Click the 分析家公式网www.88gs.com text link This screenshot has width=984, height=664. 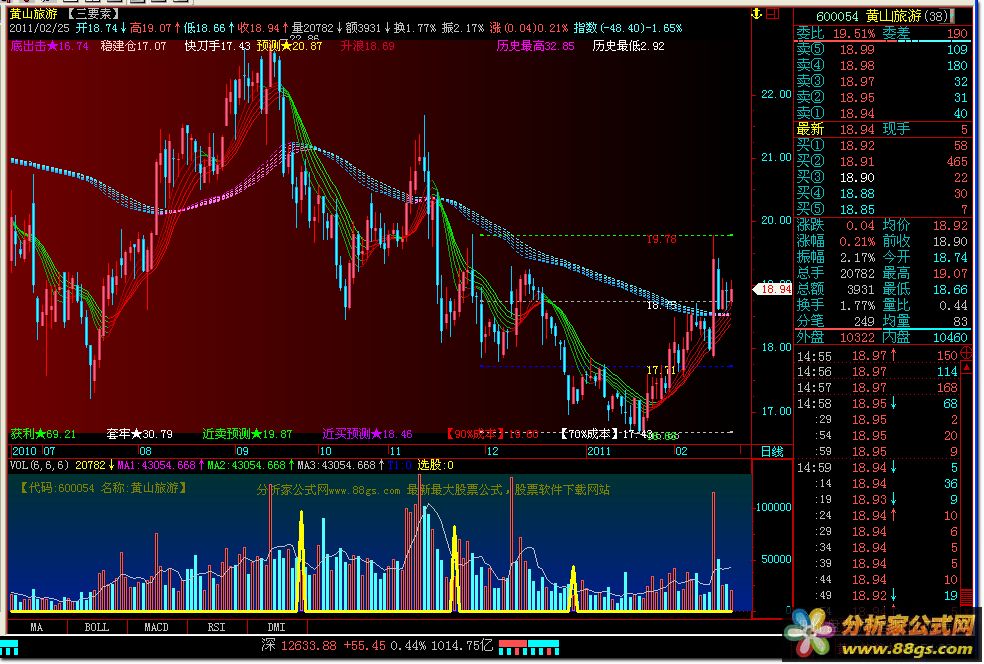tap(328, 490)
